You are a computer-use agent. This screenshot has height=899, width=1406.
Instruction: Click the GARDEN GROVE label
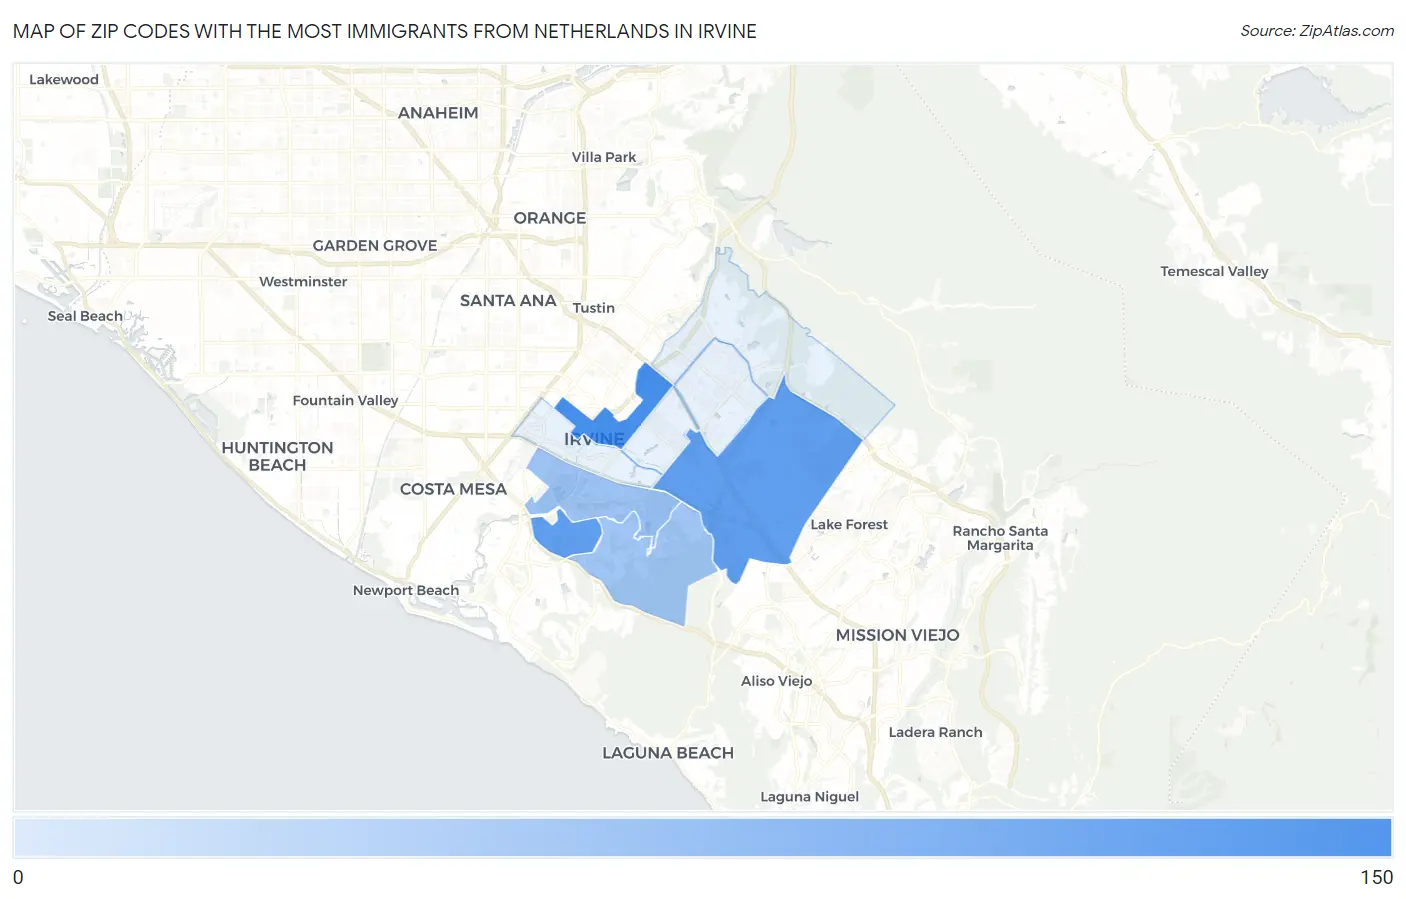pyautogui.click(x=375, y=245)
